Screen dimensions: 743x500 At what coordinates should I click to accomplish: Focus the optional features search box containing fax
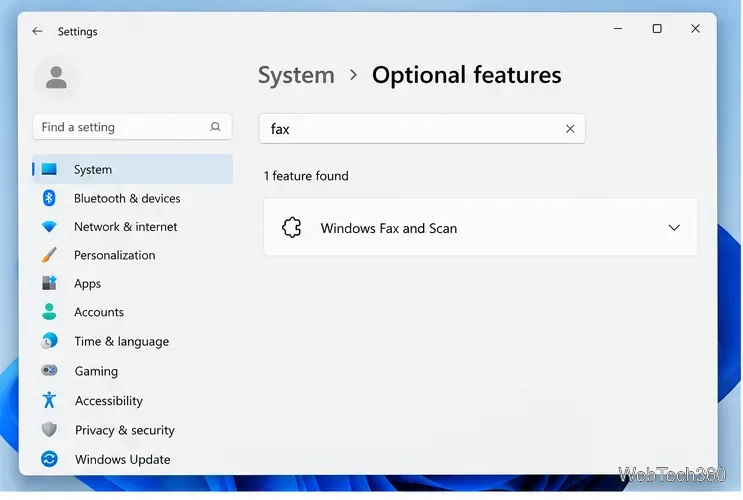coord(422,128)
